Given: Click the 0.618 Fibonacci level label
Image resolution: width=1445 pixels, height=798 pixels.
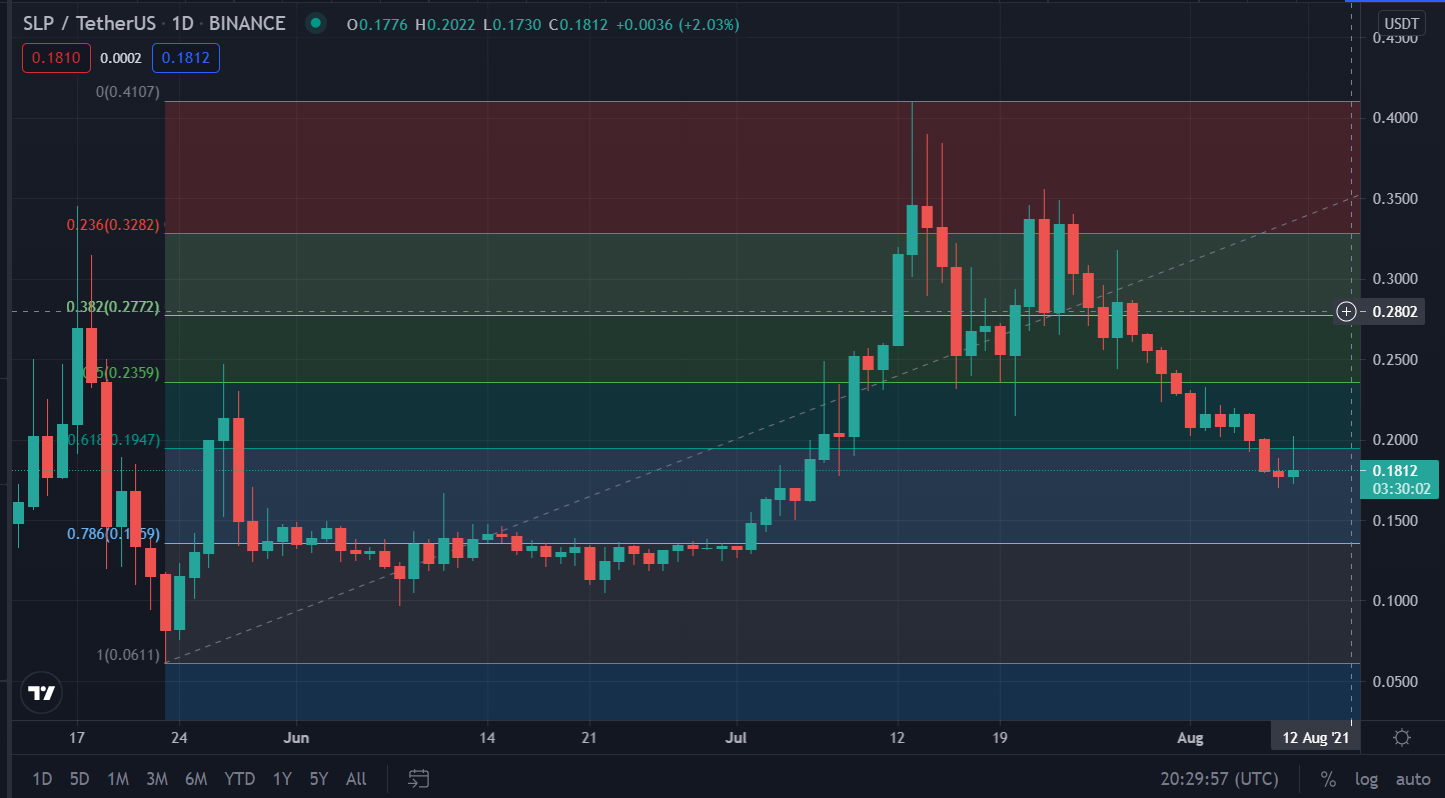Looking at the screenshot, I should point(114,440).
